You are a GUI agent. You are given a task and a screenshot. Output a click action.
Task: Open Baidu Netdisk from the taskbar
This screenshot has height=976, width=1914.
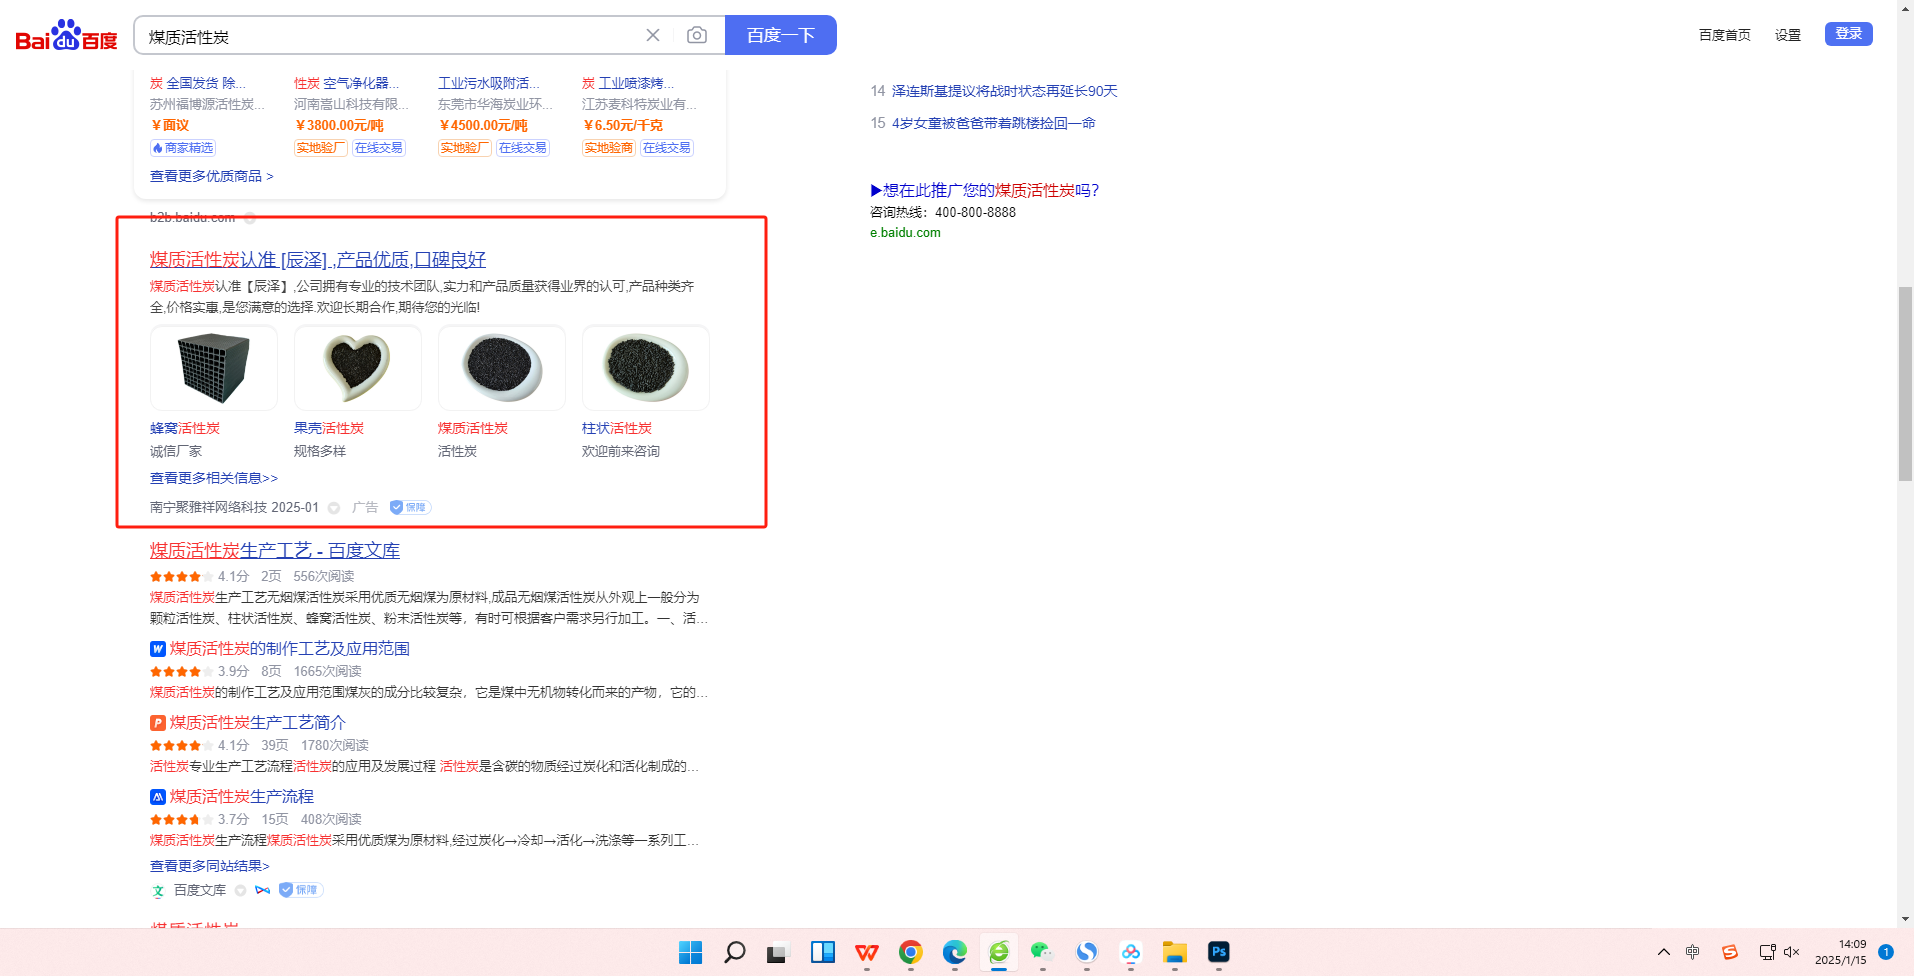(1131, 952)
